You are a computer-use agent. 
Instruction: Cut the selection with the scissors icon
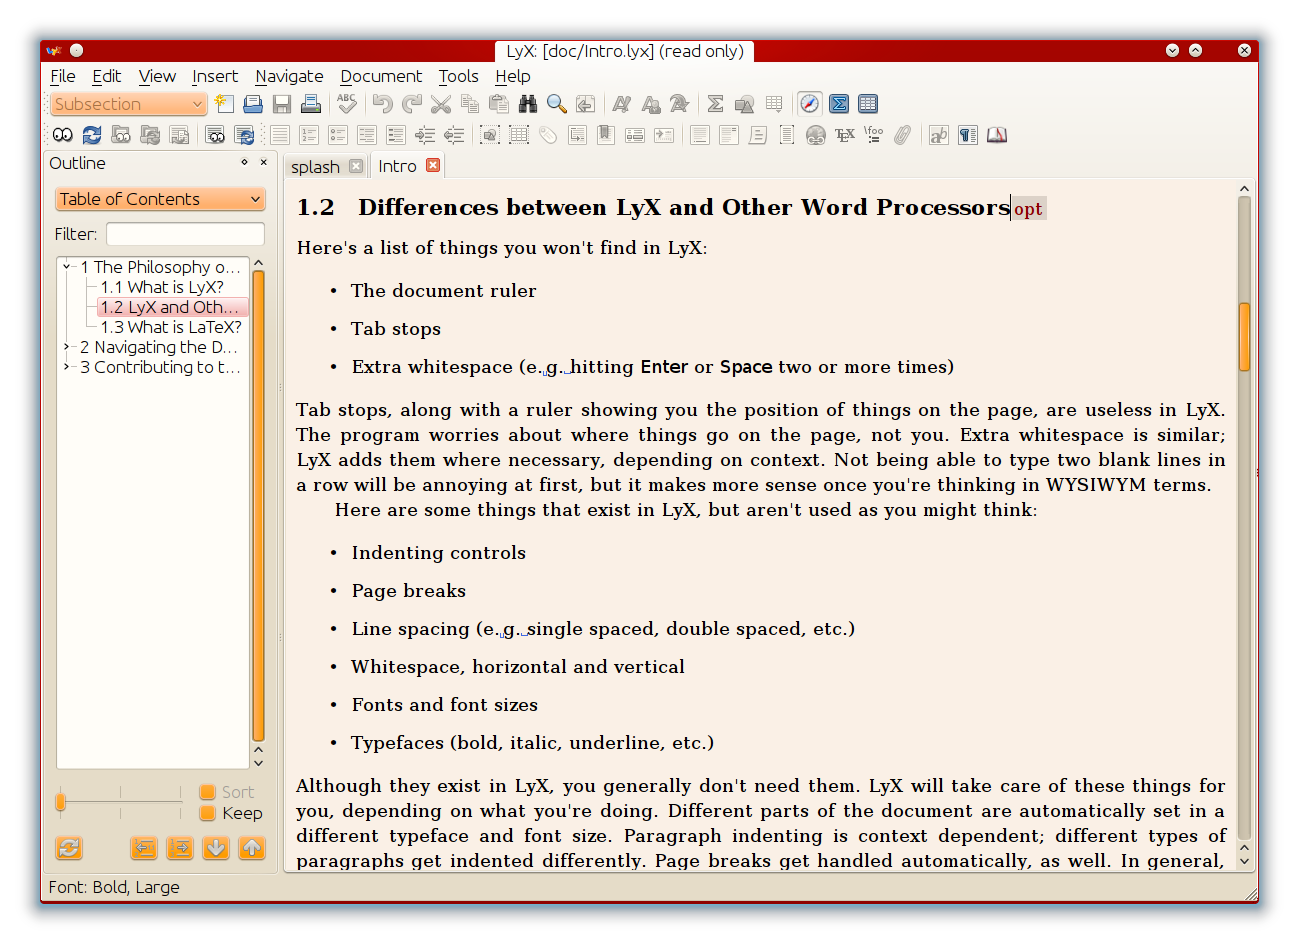coord(441,104)
